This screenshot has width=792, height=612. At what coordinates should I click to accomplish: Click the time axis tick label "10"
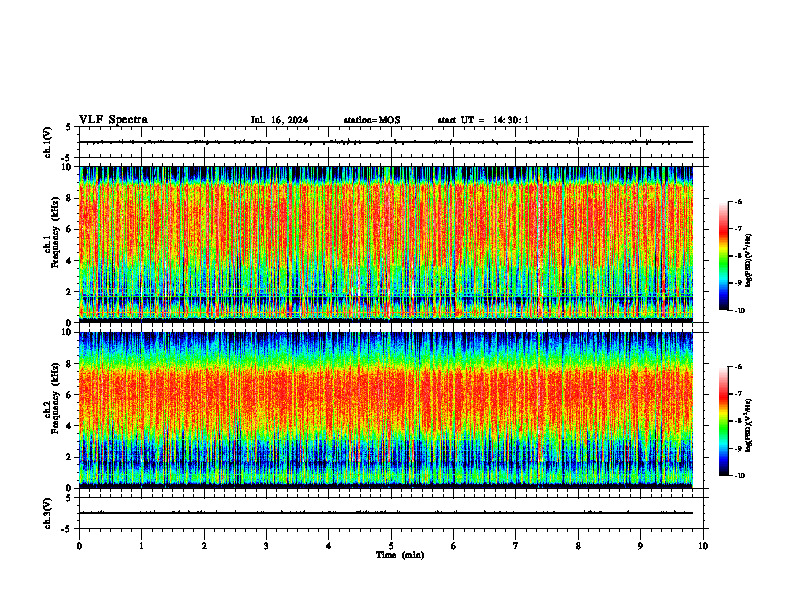click(703, 546)
